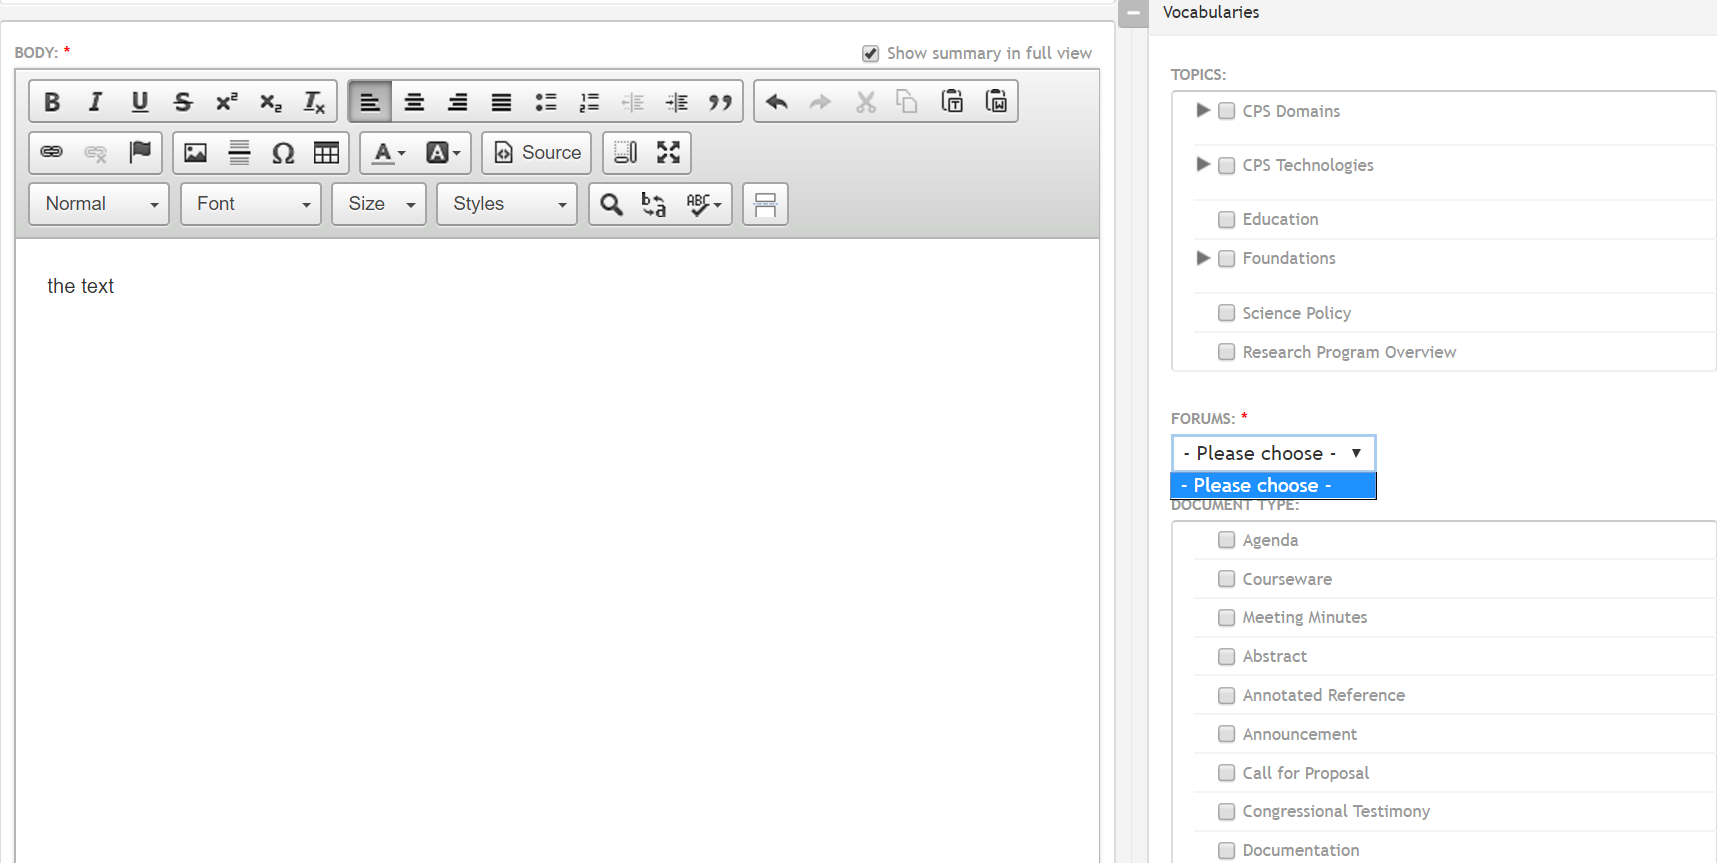This screenshot has width=1717, height=863.
Task: Open the text color picker
Action: click(388, 153)
